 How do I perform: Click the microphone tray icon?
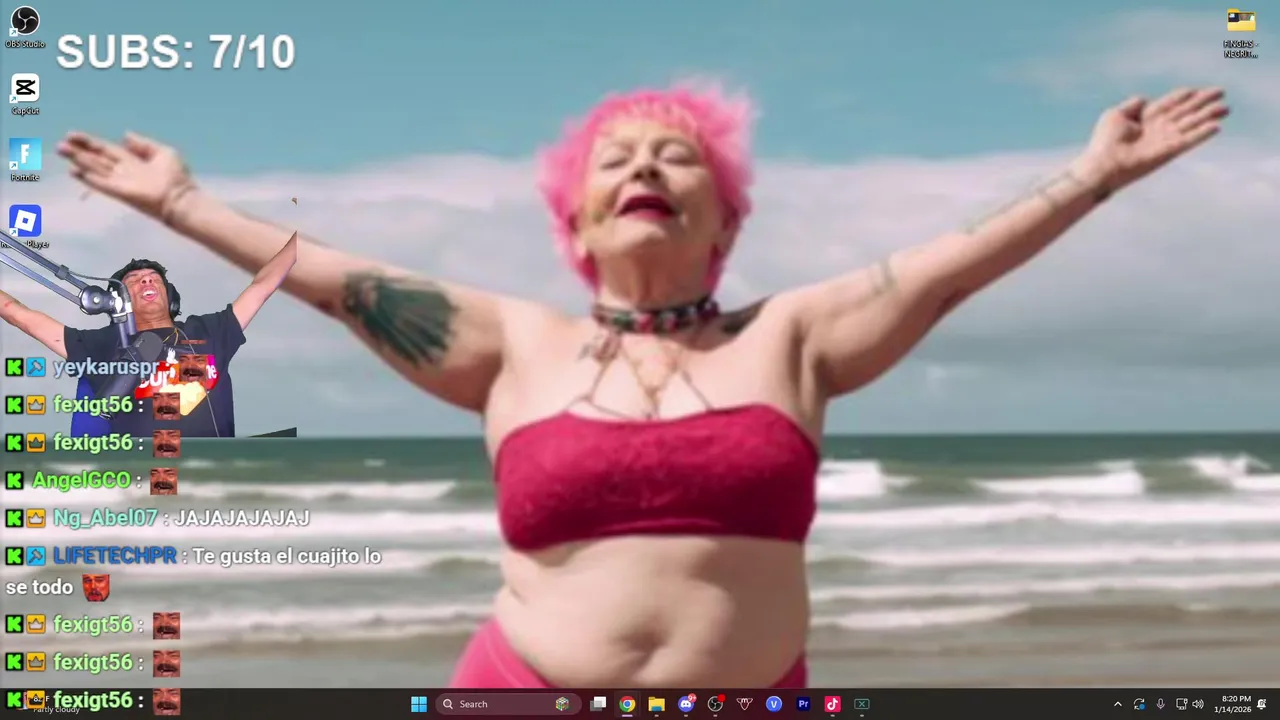point(1160,704)
